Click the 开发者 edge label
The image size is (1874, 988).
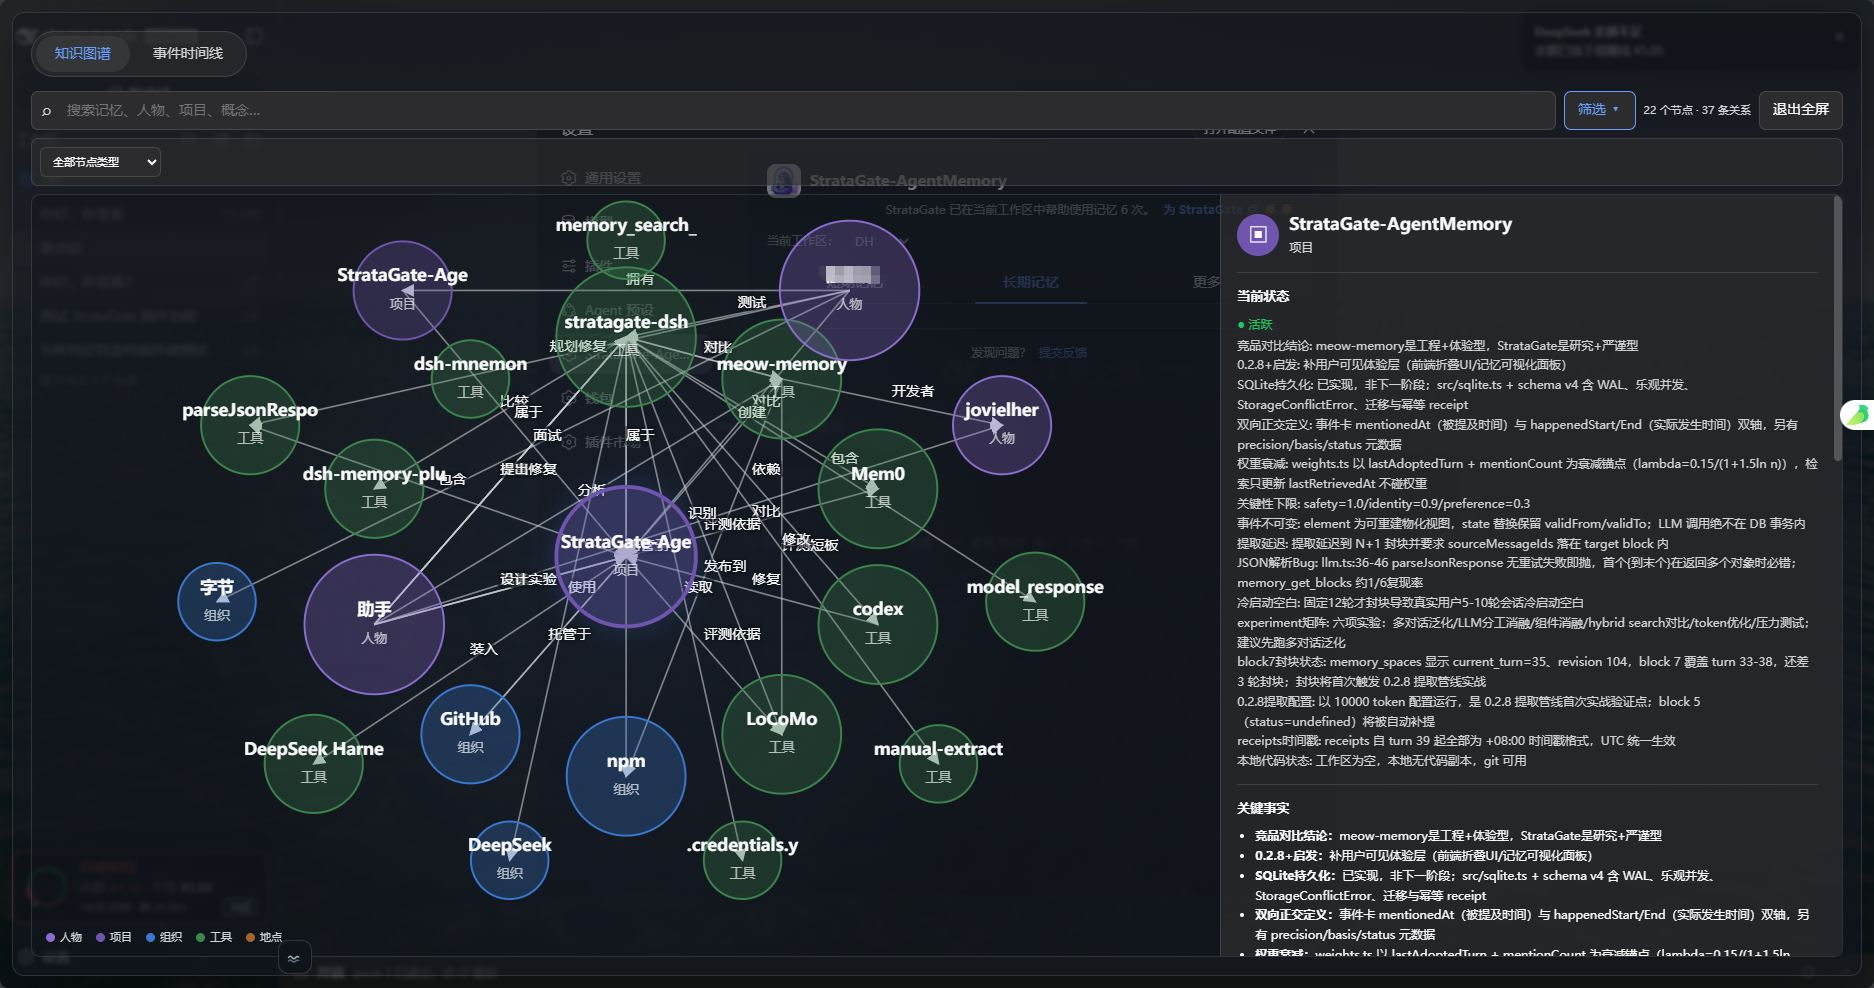(x=913, y=391)
